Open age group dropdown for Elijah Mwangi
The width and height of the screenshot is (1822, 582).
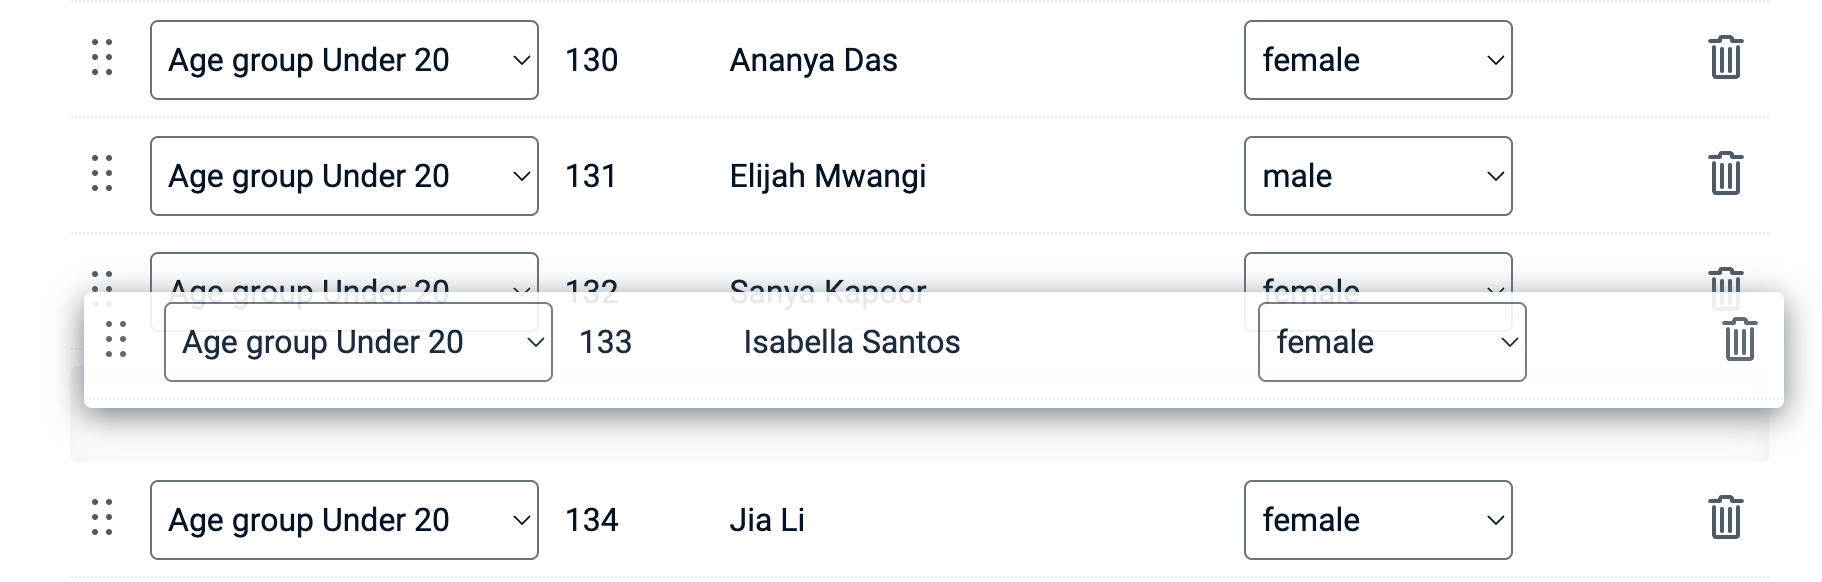pyautogui.click(x=344, y=176)
